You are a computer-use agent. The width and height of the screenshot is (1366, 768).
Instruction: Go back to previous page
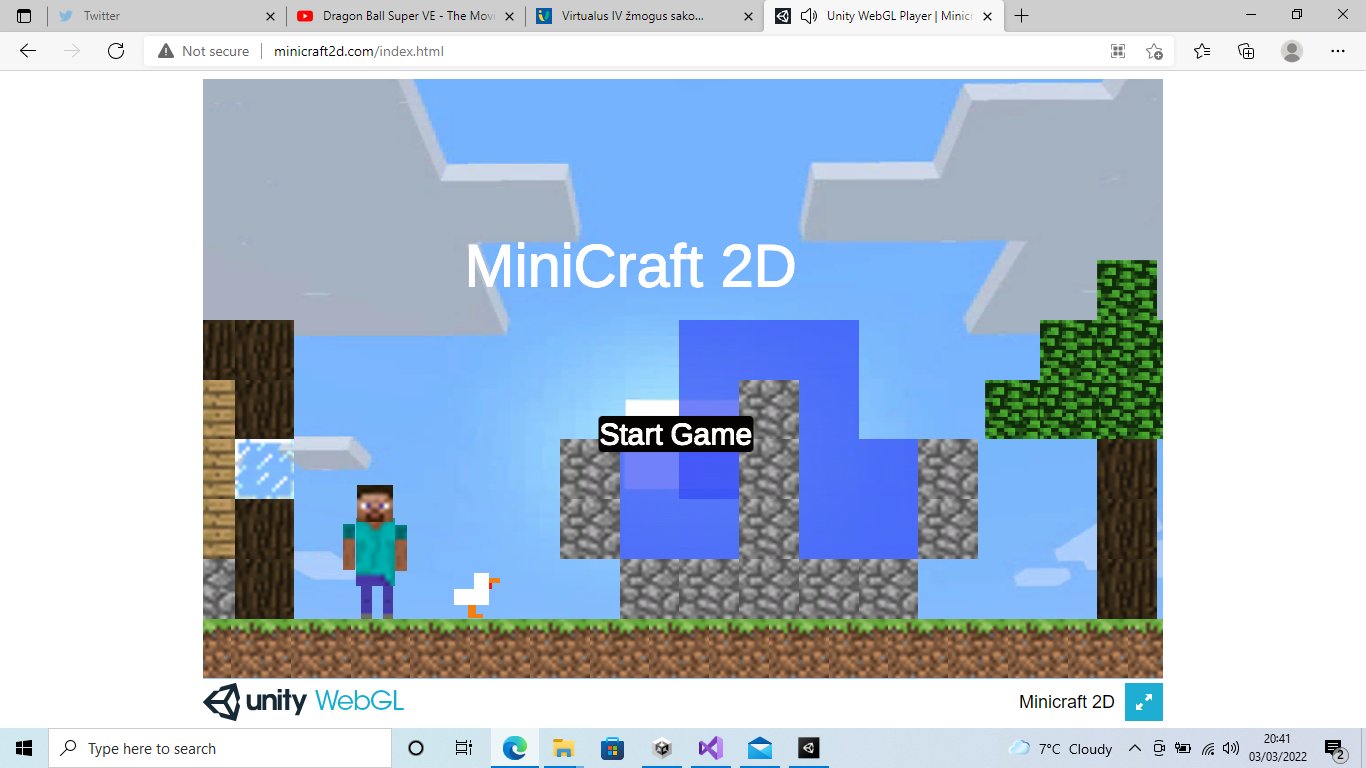coord(28,51)
